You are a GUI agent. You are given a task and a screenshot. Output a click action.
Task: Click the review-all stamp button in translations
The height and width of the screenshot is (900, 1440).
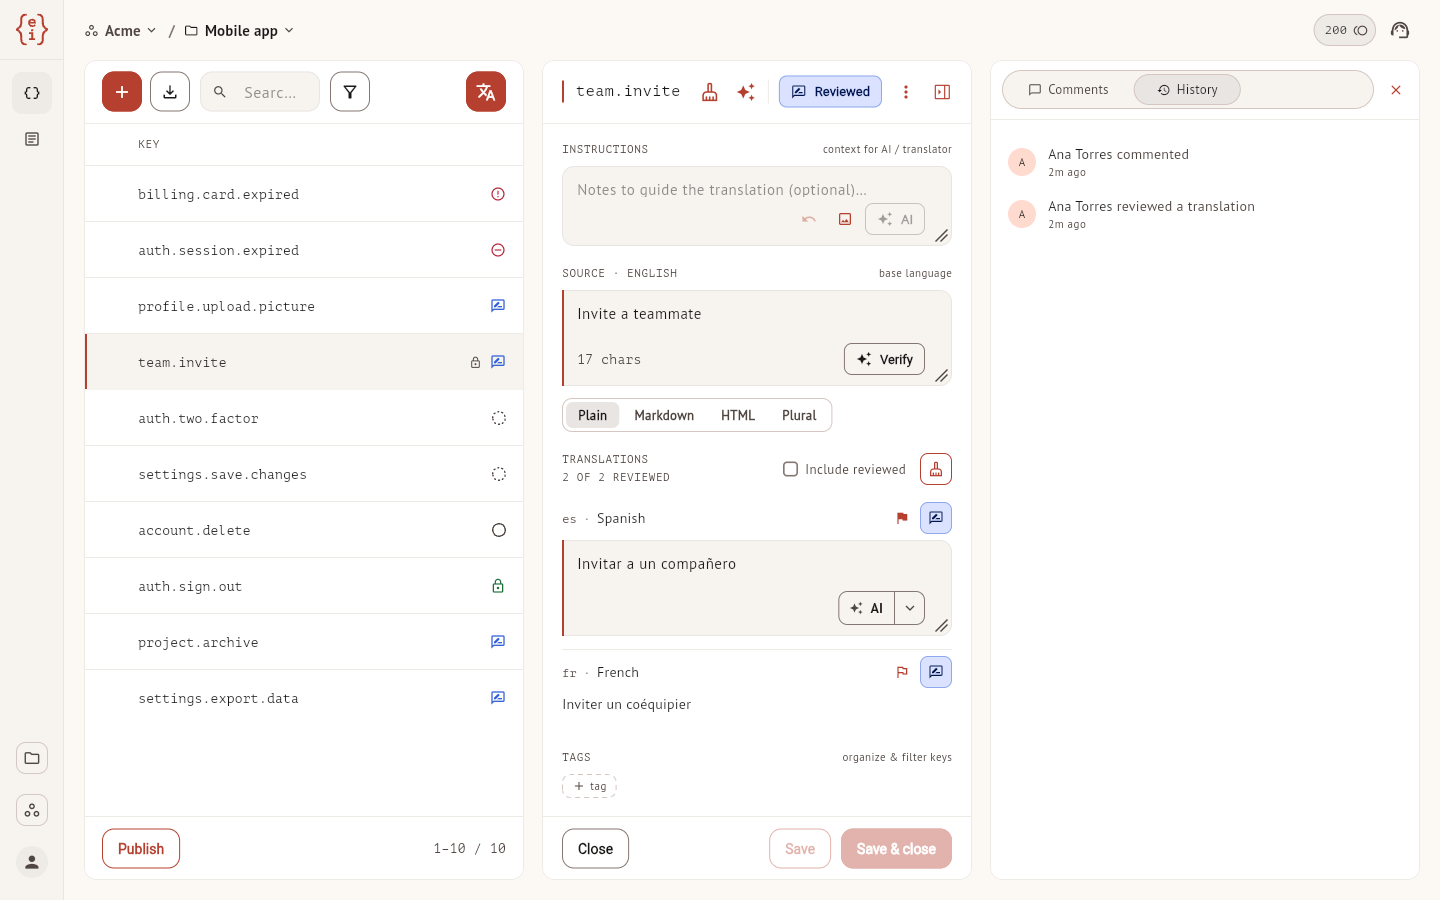tap(936, 469)
